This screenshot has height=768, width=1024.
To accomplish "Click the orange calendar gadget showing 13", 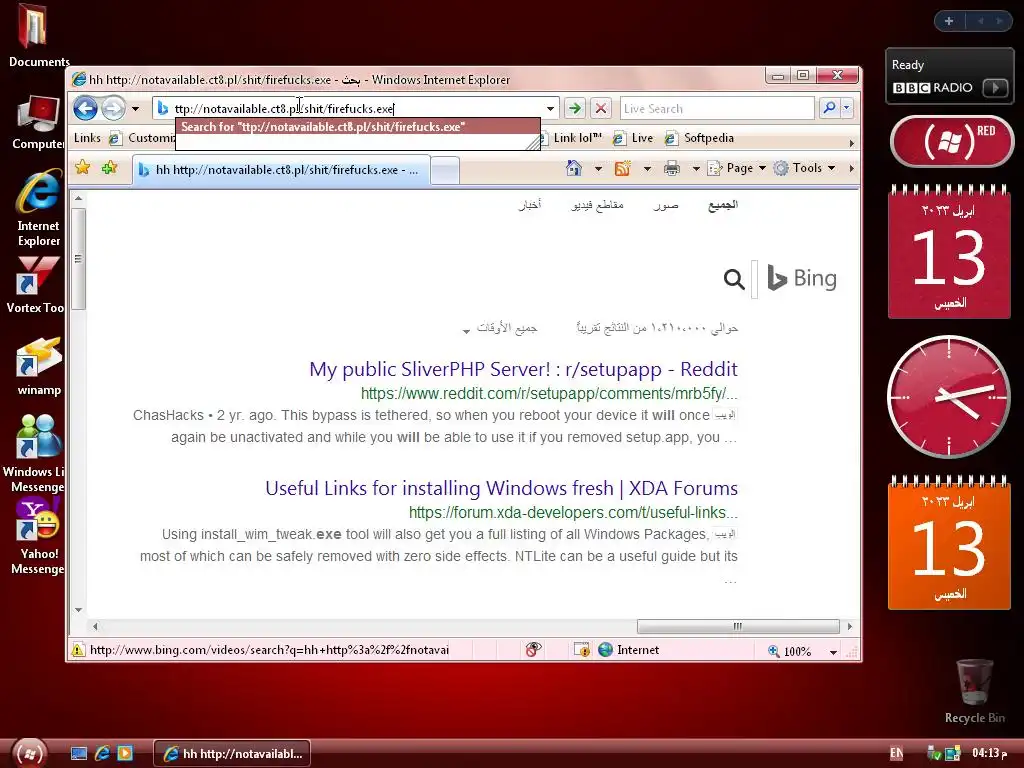I will 949,543.
